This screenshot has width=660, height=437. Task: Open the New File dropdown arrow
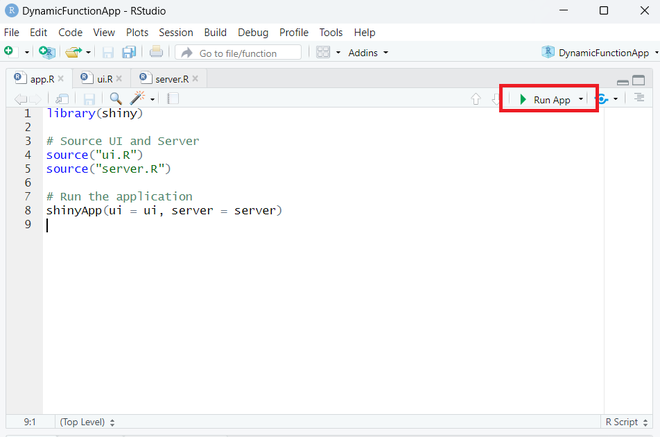point(27,53)
